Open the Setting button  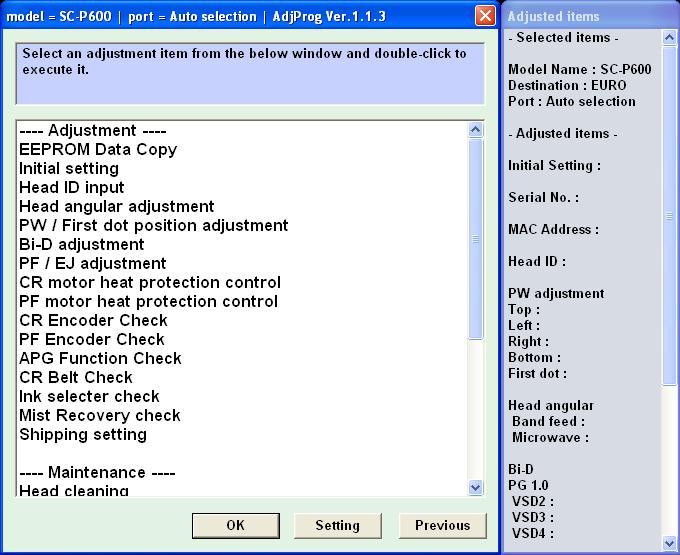click(x=337, y=525)
